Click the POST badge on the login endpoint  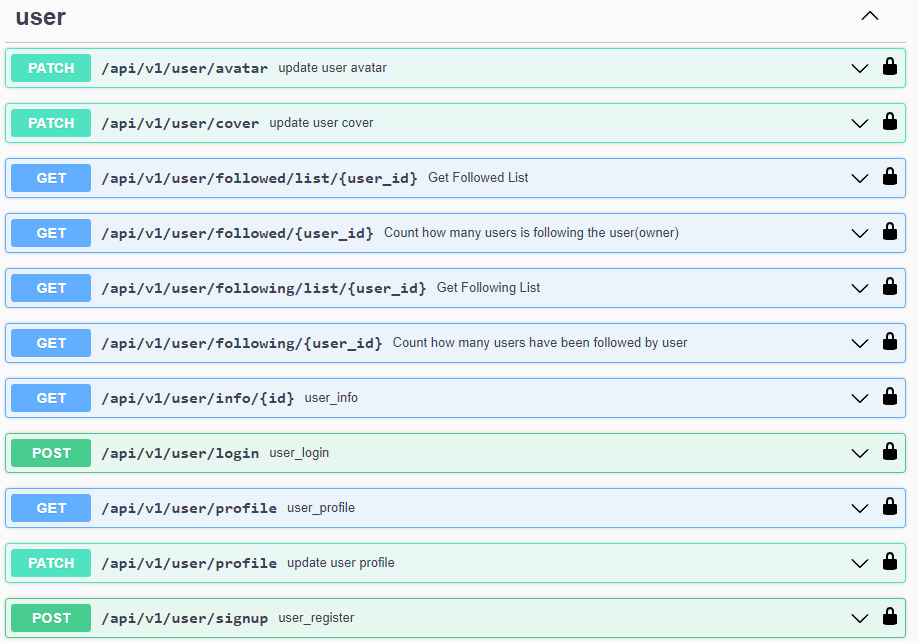50,453
